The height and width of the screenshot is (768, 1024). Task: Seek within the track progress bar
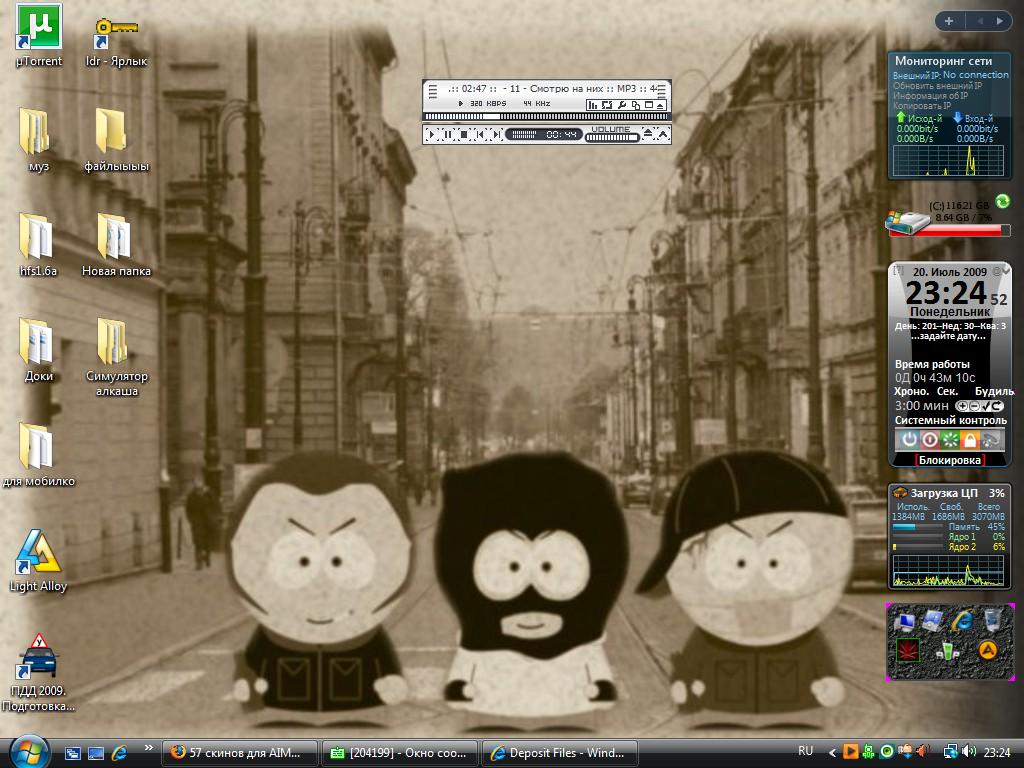click(546, 116)
